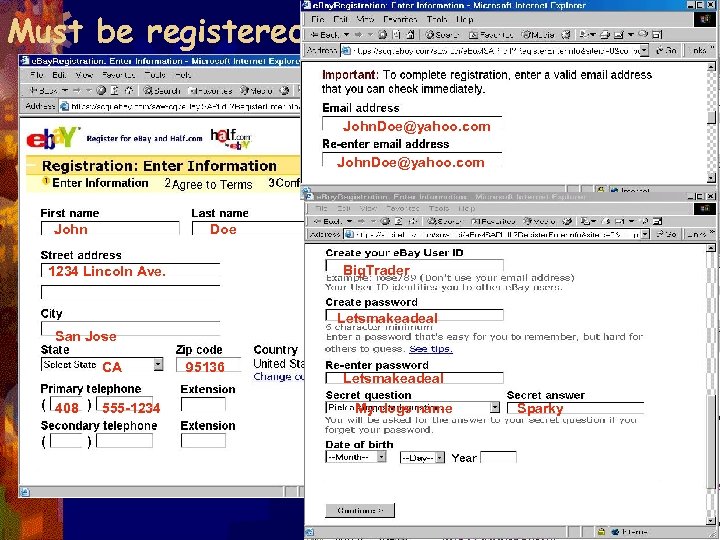Click the Continue button
This screenshot has height=540, width=720.
pyautogui.click(x=360, y=510)
